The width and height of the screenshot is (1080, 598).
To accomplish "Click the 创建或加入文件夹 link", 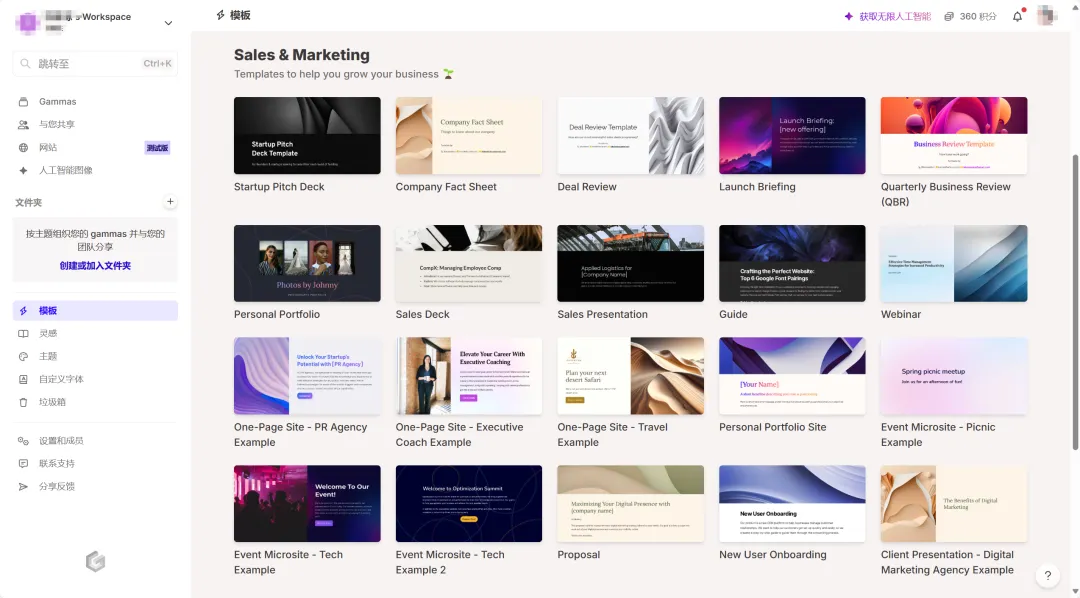I will click(95, 266).
